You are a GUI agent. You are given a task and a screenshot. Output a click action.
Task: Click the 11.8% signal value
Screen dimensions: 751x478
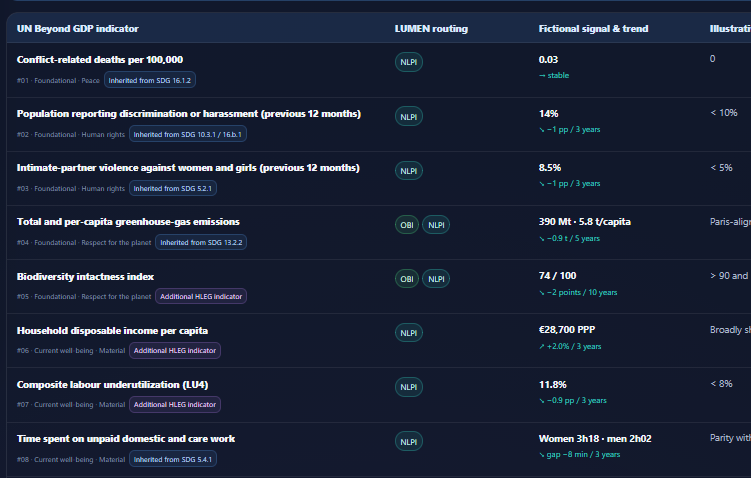[x=553, y=385]
